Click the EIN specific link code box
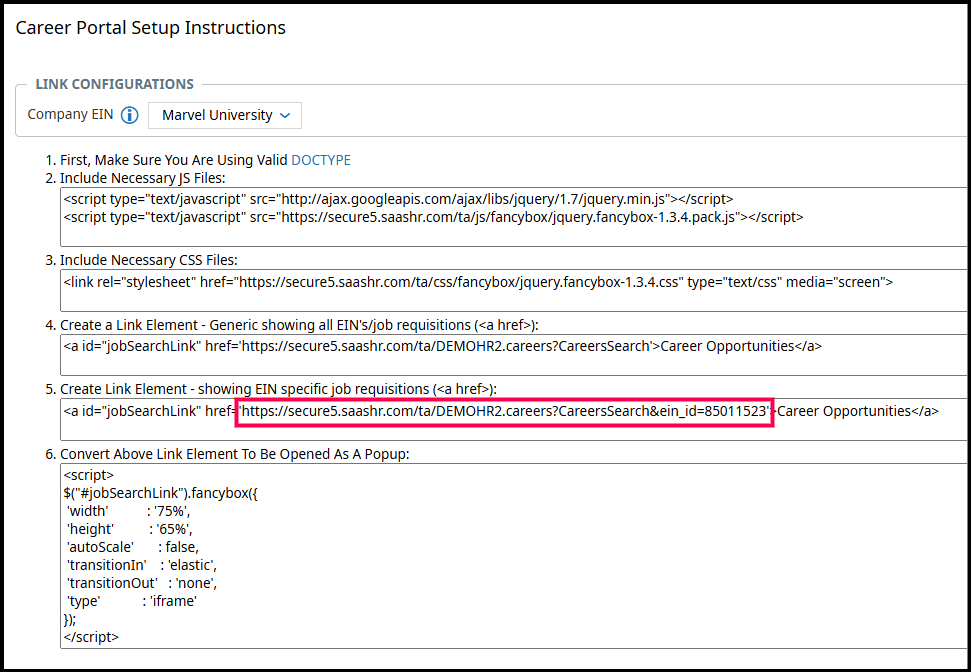 (x=514, y=419)
